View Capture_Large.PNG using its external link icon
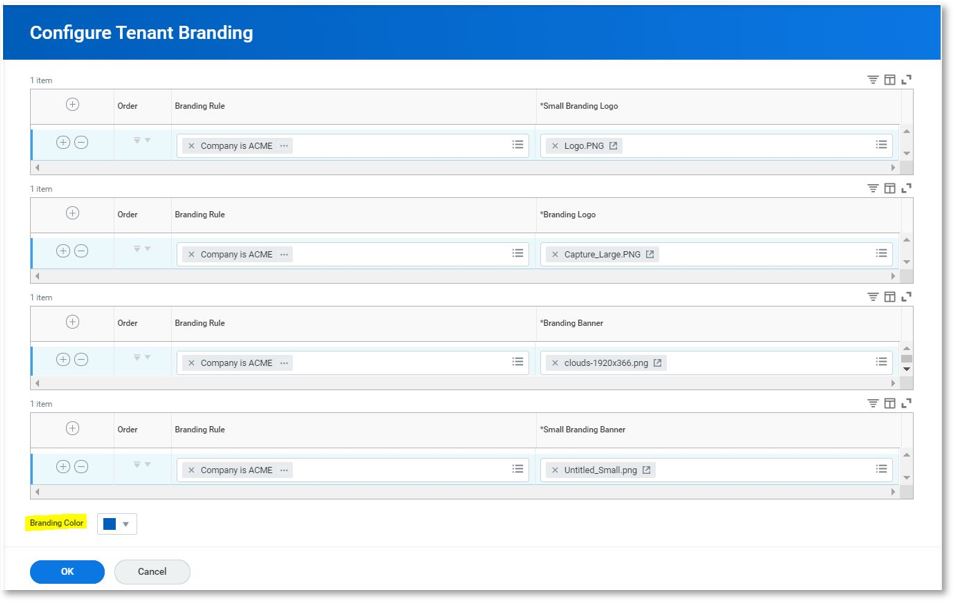Viewport: 955px width, 603px height. pos(651,253)
